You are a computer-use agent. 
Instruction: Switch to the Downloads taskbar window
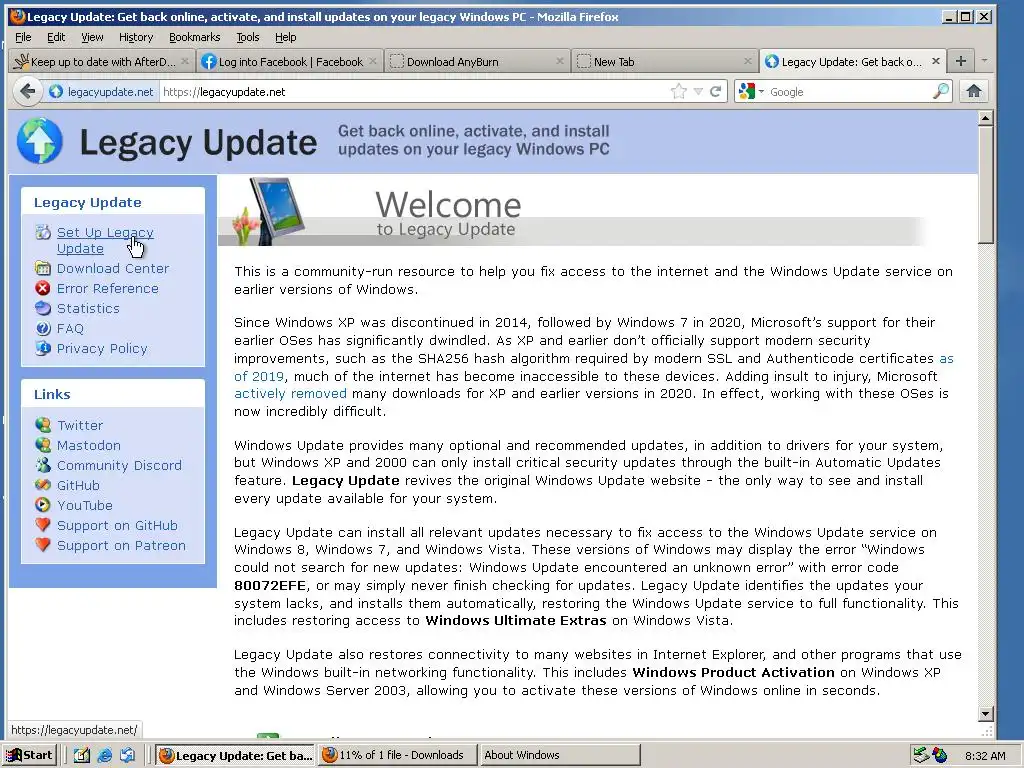pyautogui.click(x=398, y=756)
